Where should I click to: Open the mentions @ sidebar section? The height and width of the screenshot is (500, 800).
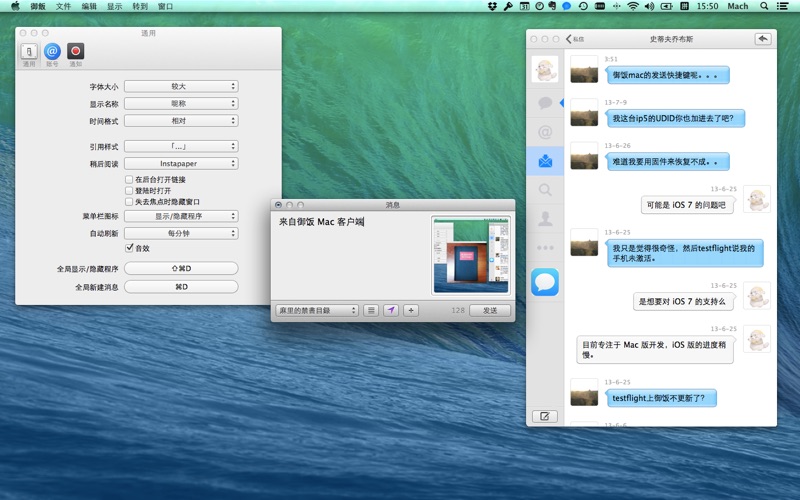545,131
